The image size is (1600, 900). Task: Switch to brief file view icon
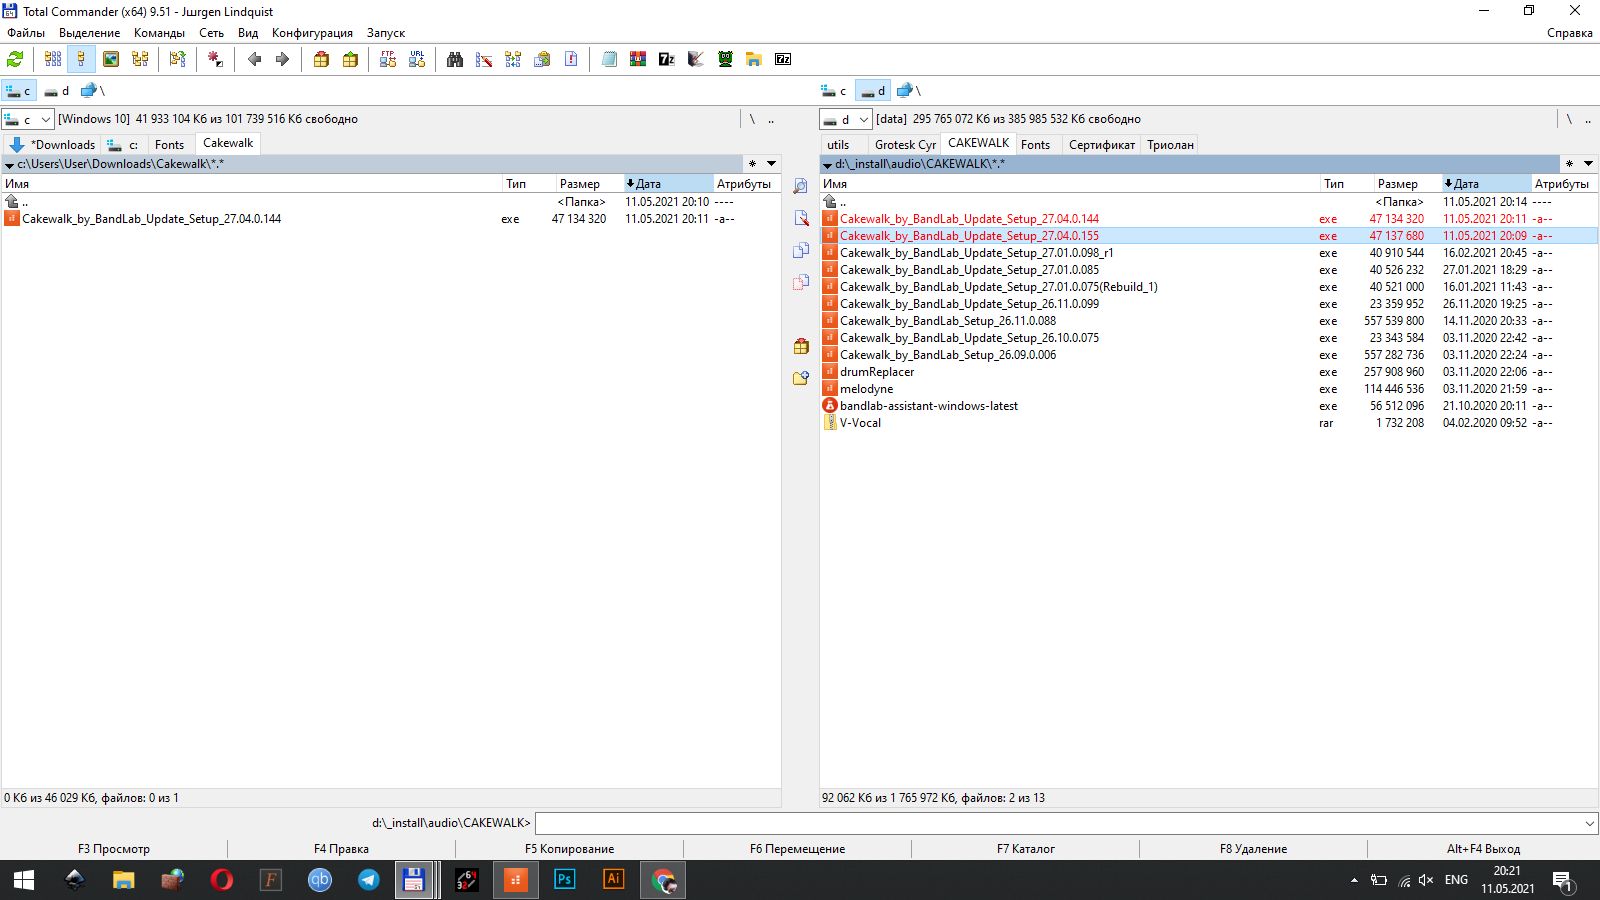coord(53,59)
